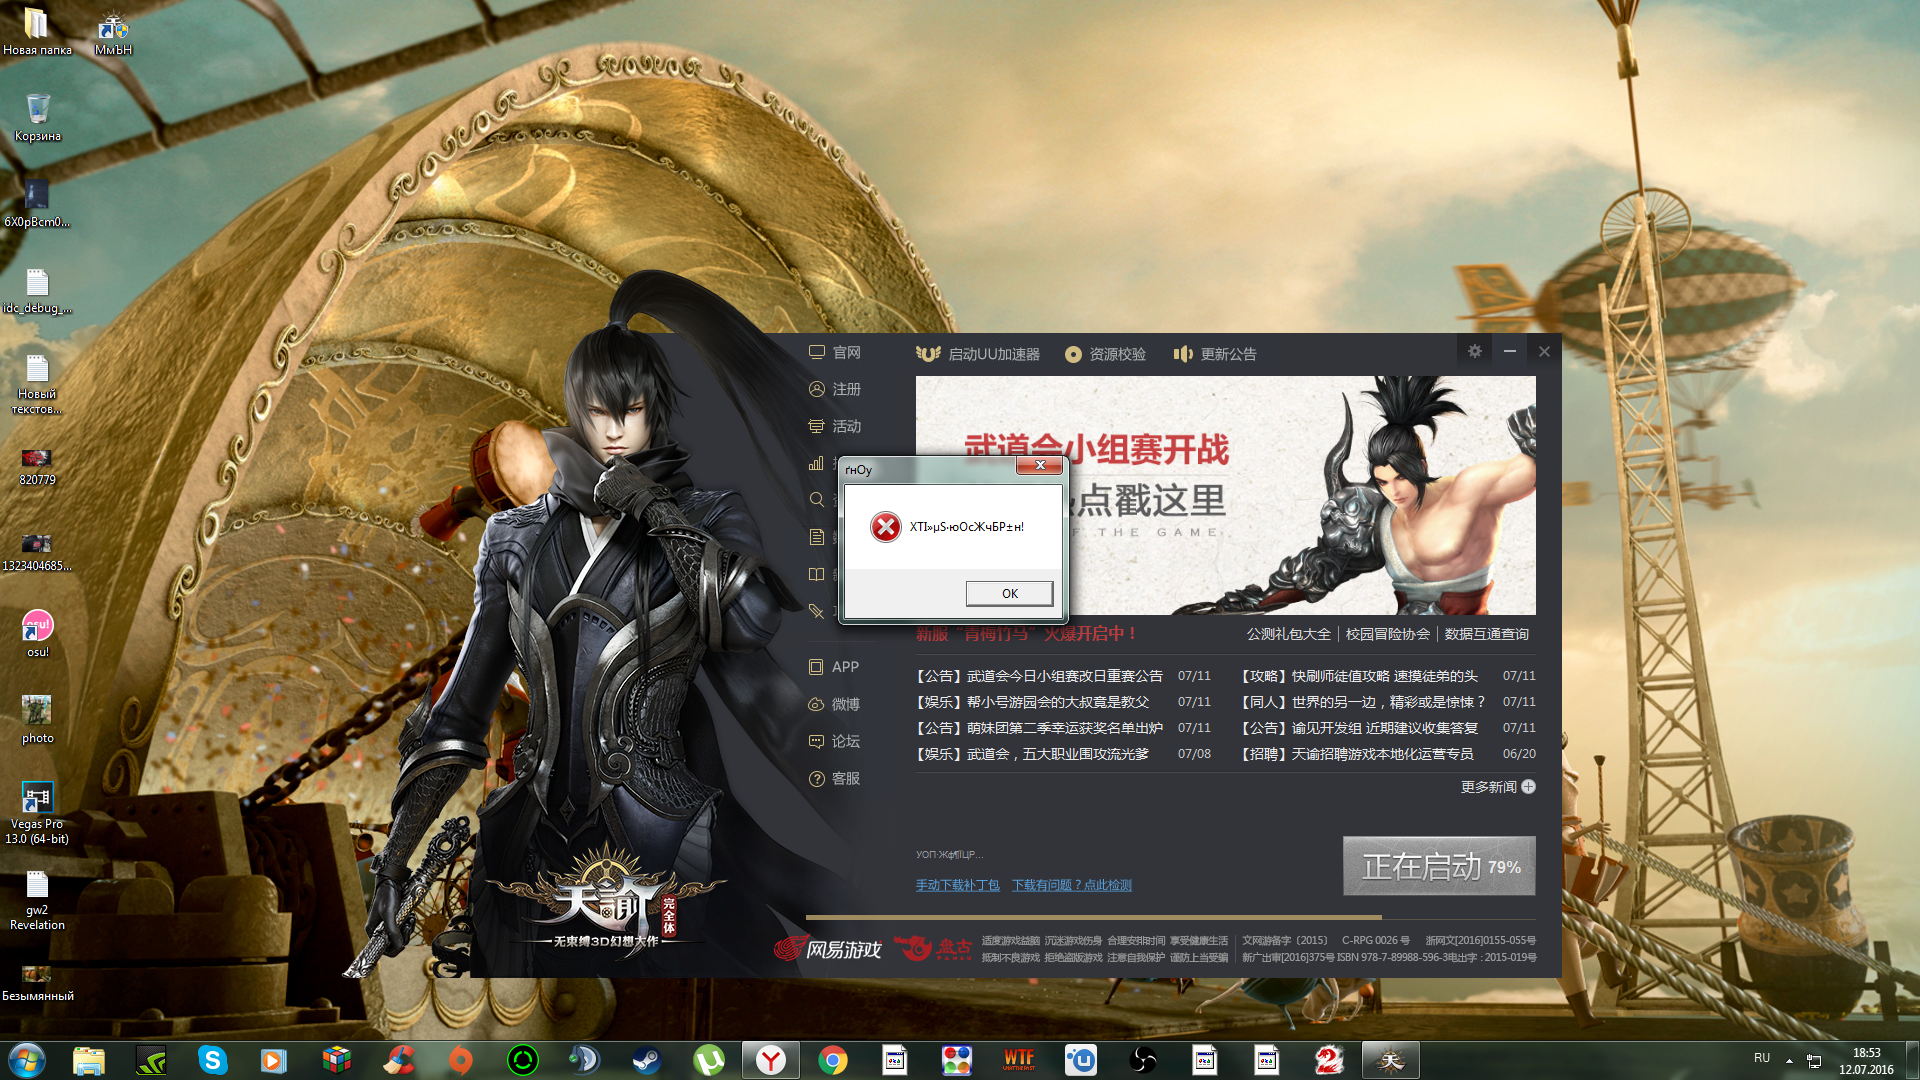Select the Безымянный desktop image
Viewport: 1920px width, 1080px height.
[37, 982]
